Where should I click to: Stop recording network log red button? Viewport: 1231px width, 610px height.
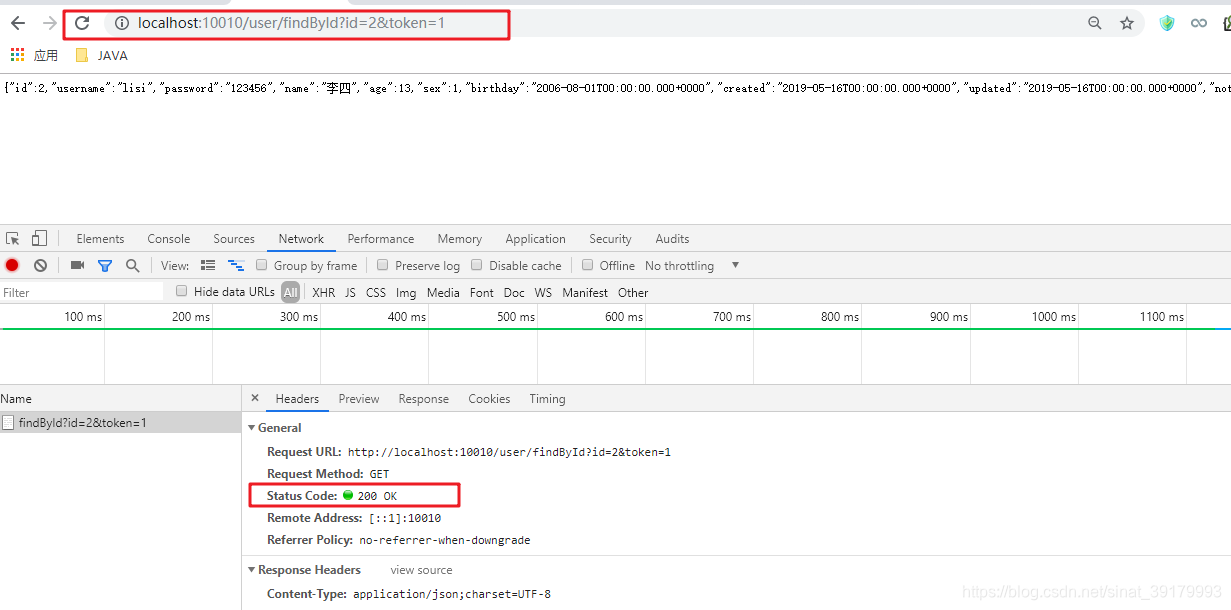point(12,265)
